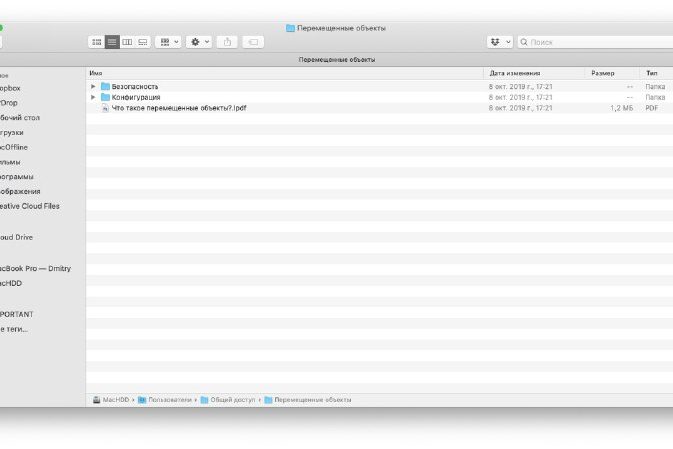Click the Безопасность modification date

(520, 86)
